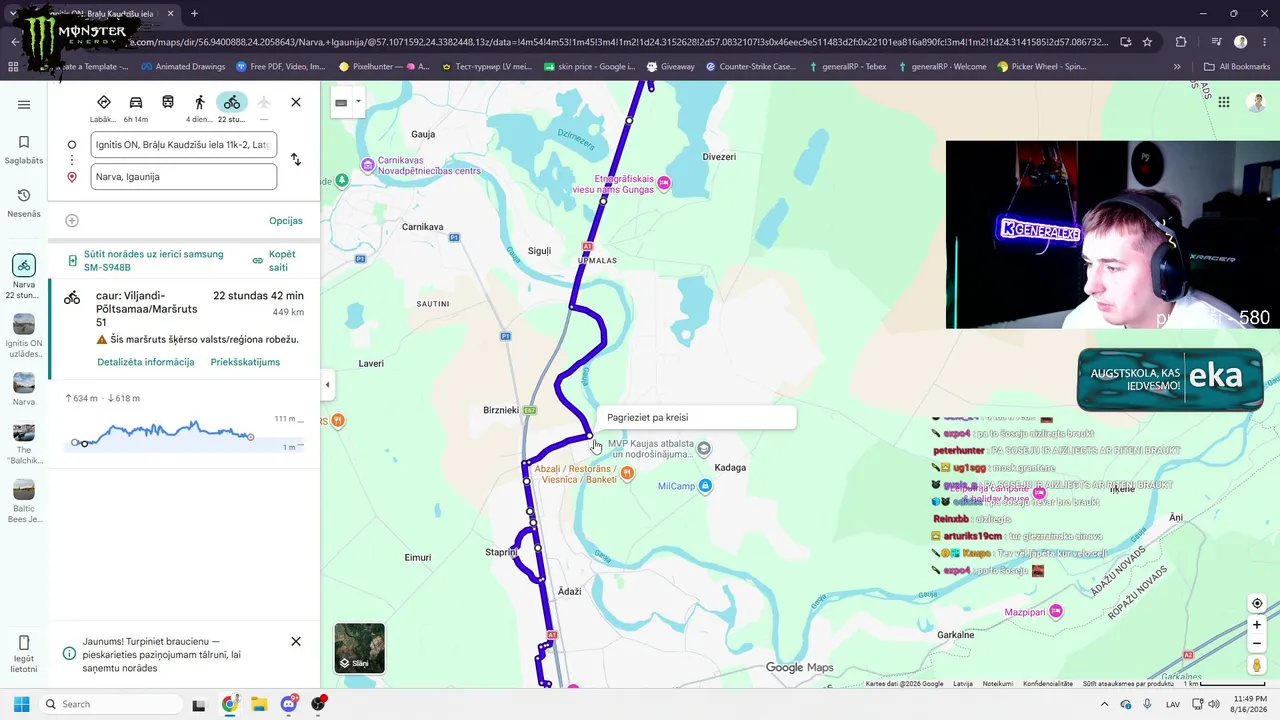The image size is (1280, 720).
Task: Open Chrome from the taskbar
Action: [x=229, y=704]
